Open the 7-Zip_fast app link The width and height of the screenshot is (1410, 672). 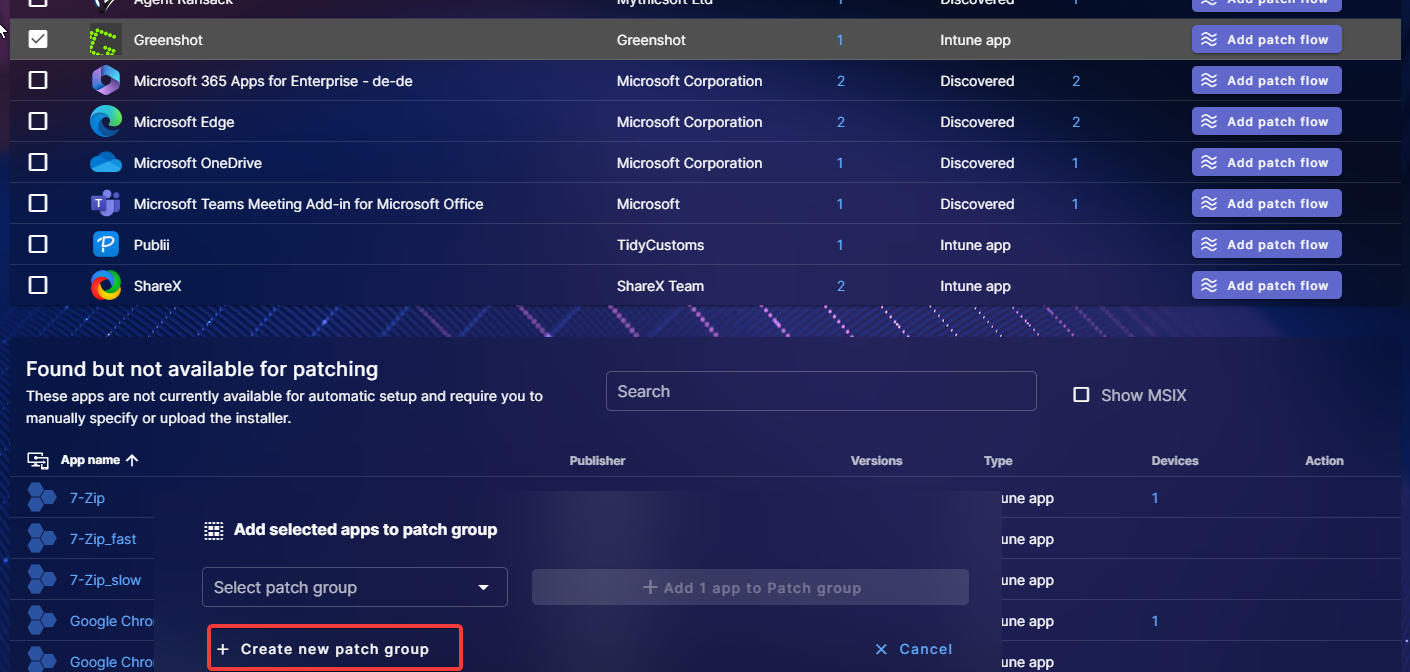click(x=103, y=539)
